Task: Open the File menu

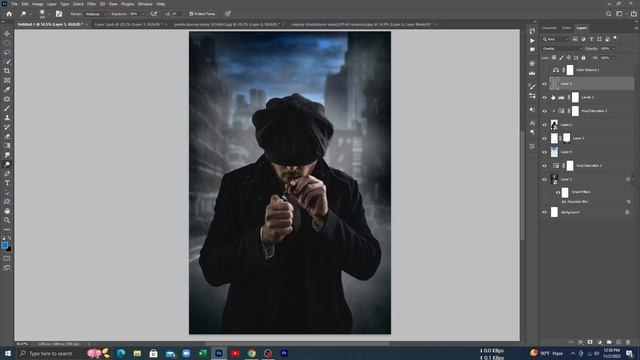Action: [x=14, y=4]
